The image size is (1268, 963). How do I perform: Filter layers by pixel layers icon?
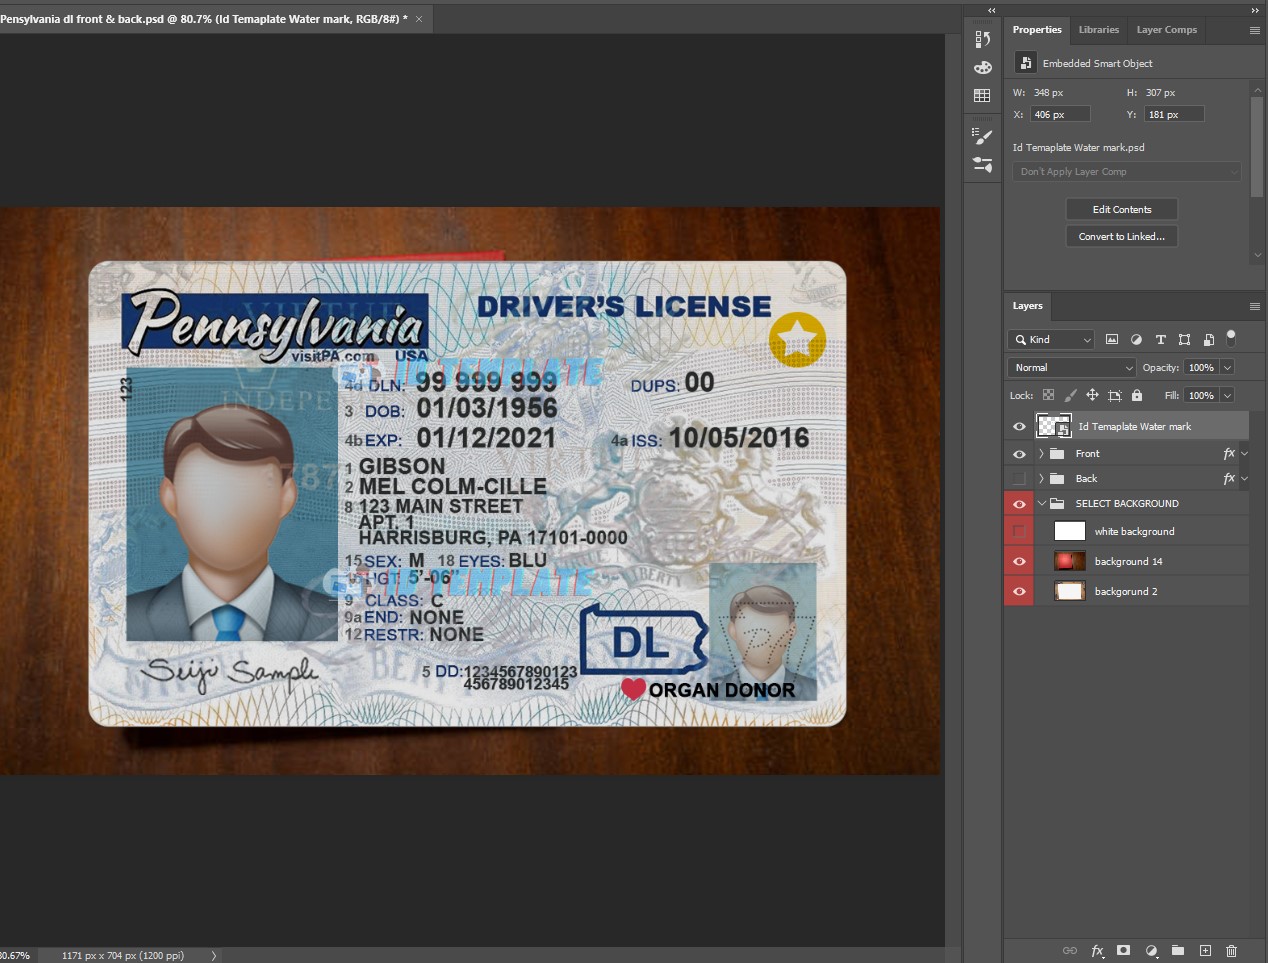[x=1112, y=340]
